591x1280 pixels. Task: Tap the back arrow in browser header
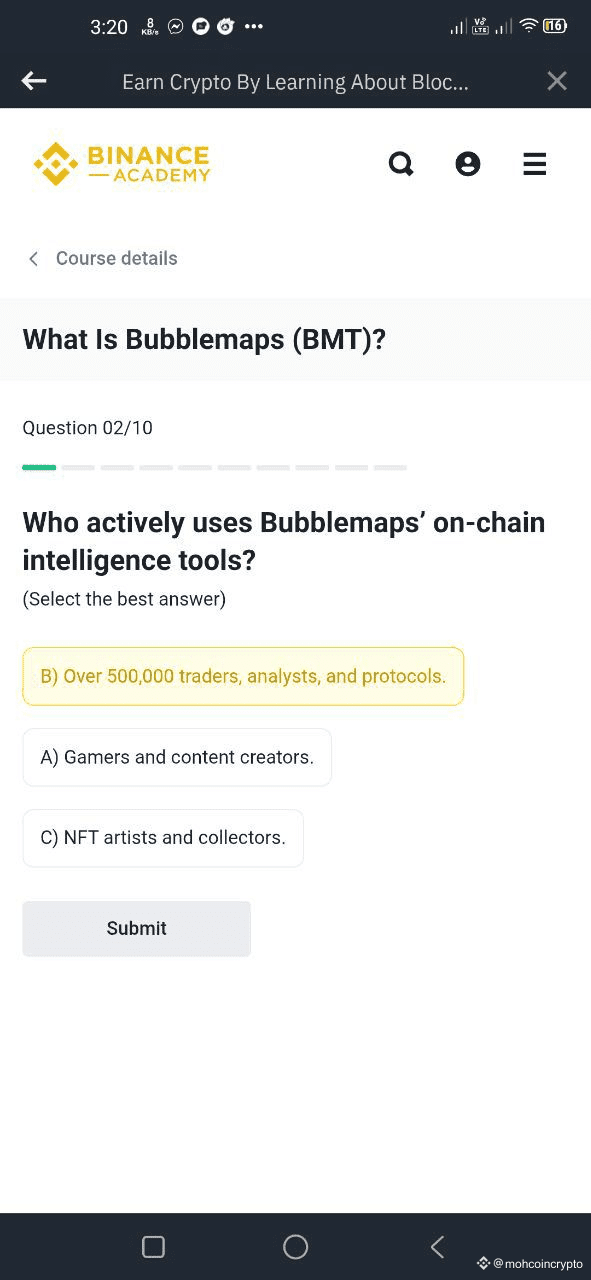coord(34,81)
